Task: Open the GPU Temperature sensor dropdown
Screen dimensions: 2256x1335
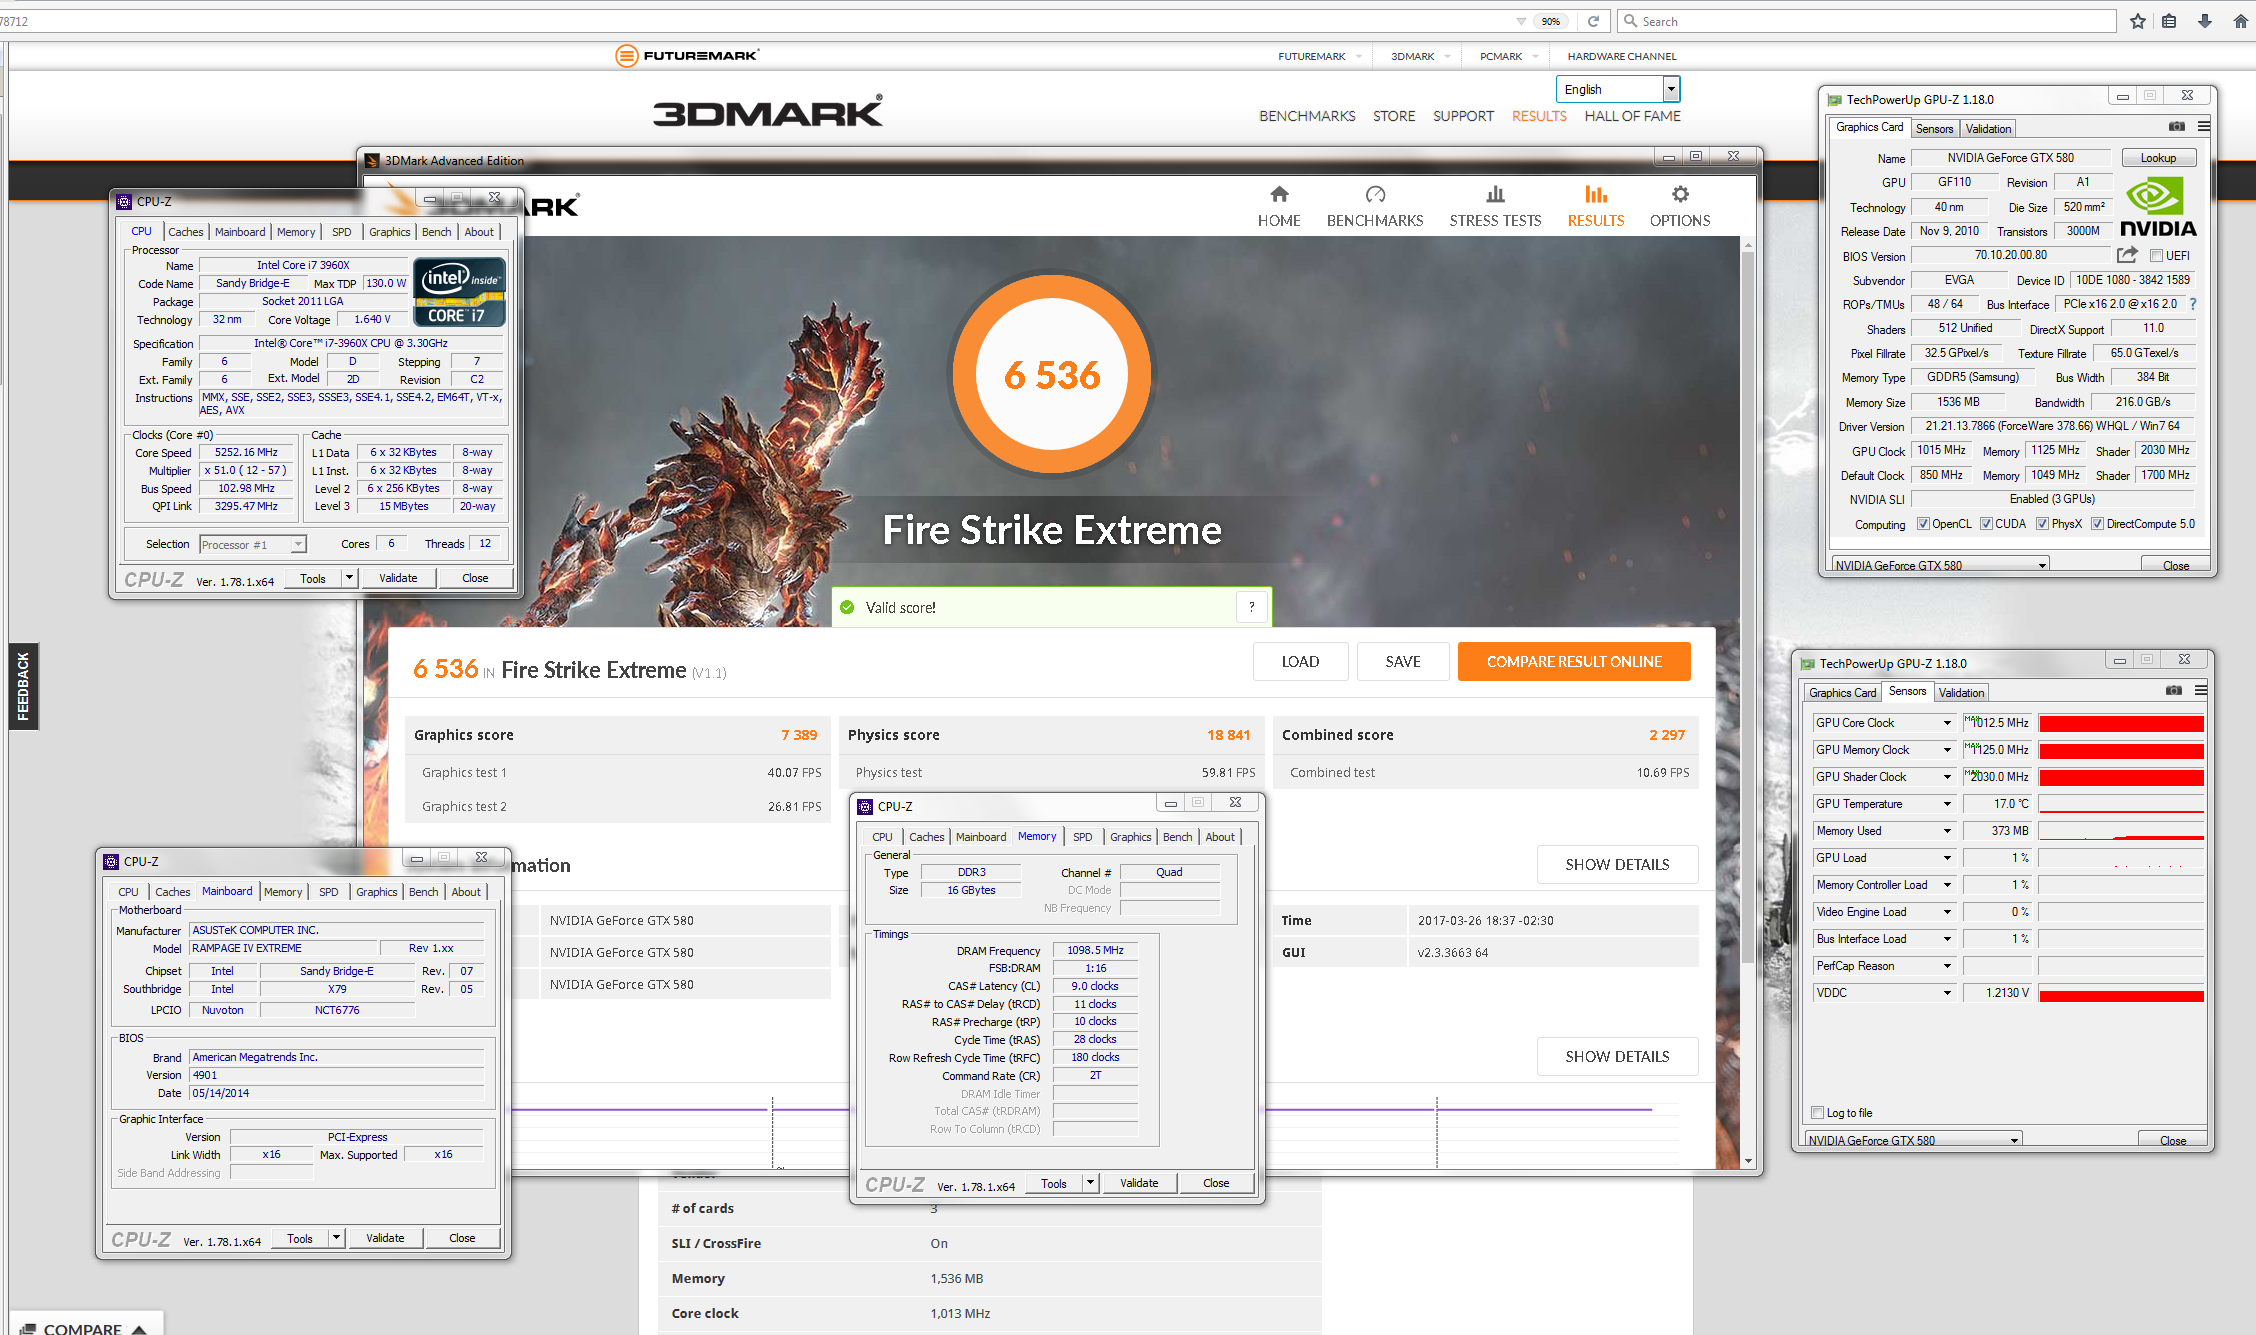Action: 1946,804
